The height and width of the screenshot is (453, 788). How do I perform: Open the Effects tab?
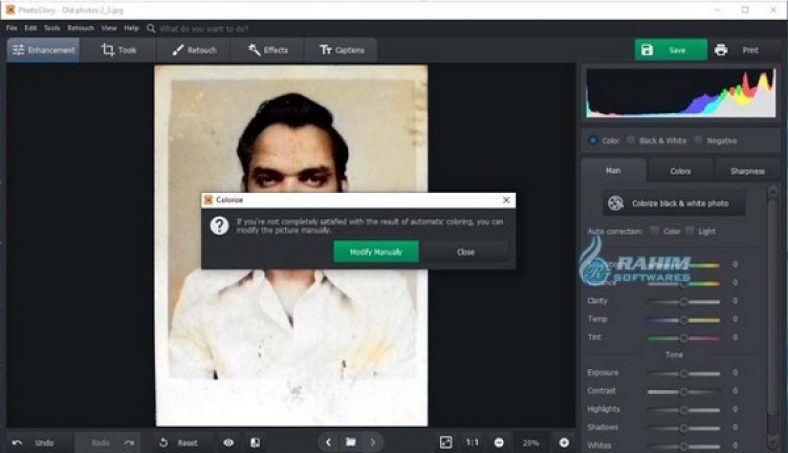click(x=268, y=50)
